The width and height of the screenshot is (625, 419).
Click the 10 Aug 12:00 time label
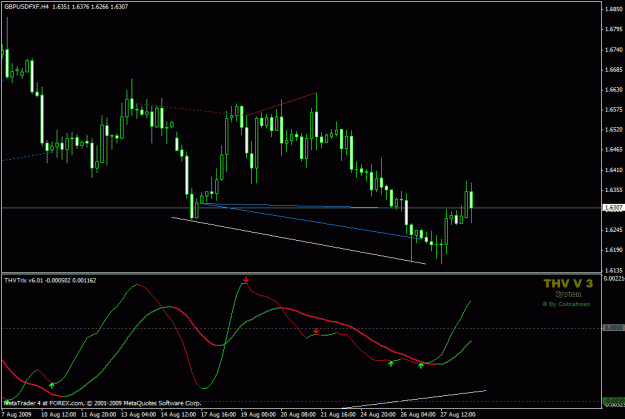[x=59, y=414]
